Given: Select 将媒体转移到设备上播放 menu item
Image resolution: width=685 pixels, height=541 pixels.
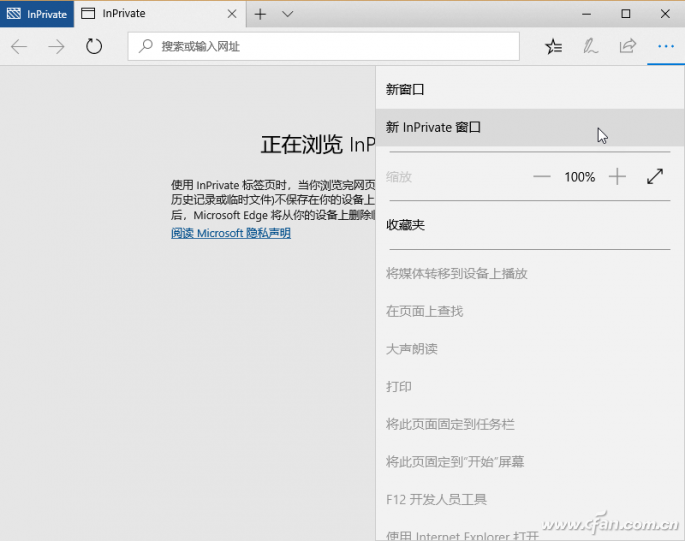Looking at the screenshot, I should point(530,274).
